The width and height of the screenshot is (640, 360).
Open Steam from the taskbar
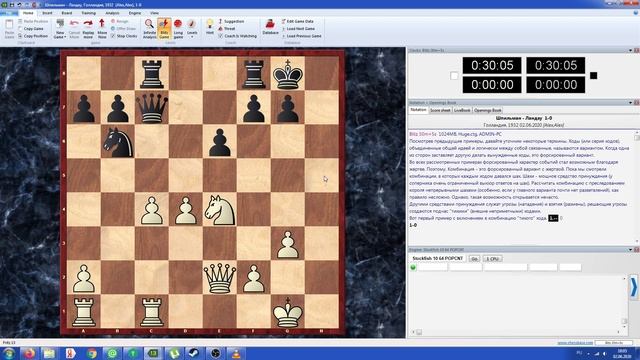click(x=194, y=353)
